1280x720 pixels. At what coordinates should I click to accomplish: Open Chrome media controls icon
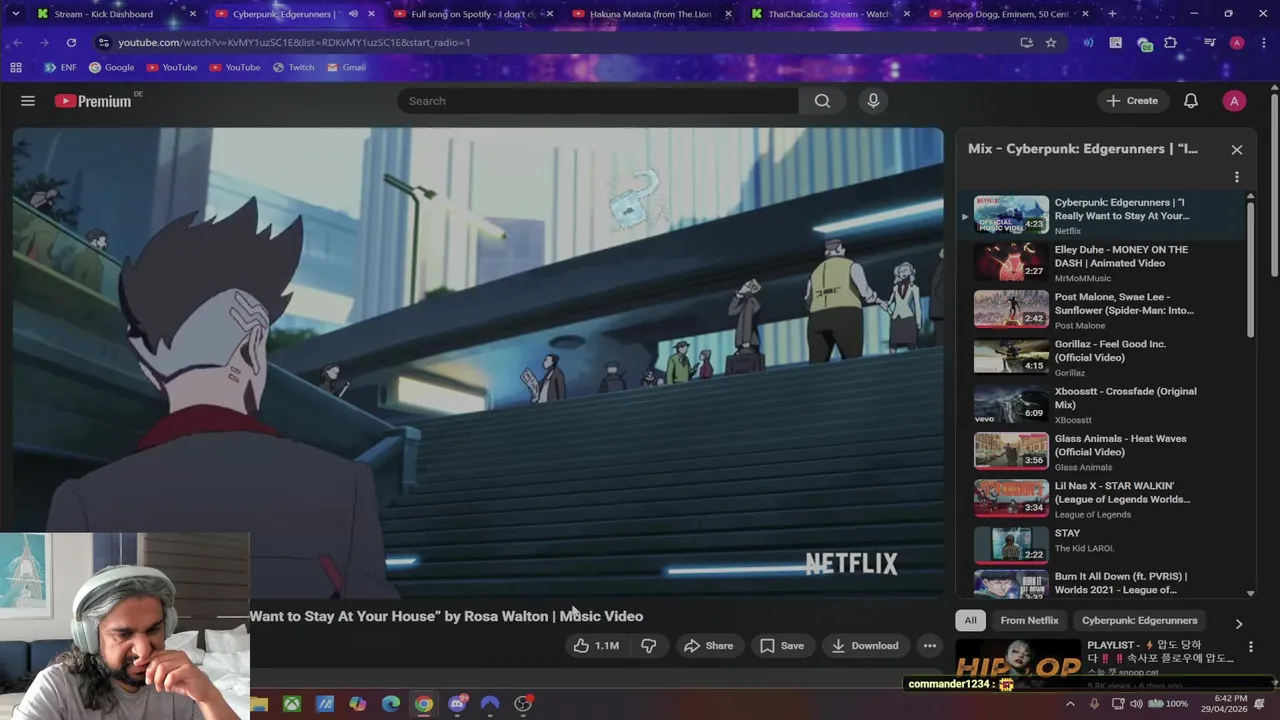click(x=1209, y=43)
